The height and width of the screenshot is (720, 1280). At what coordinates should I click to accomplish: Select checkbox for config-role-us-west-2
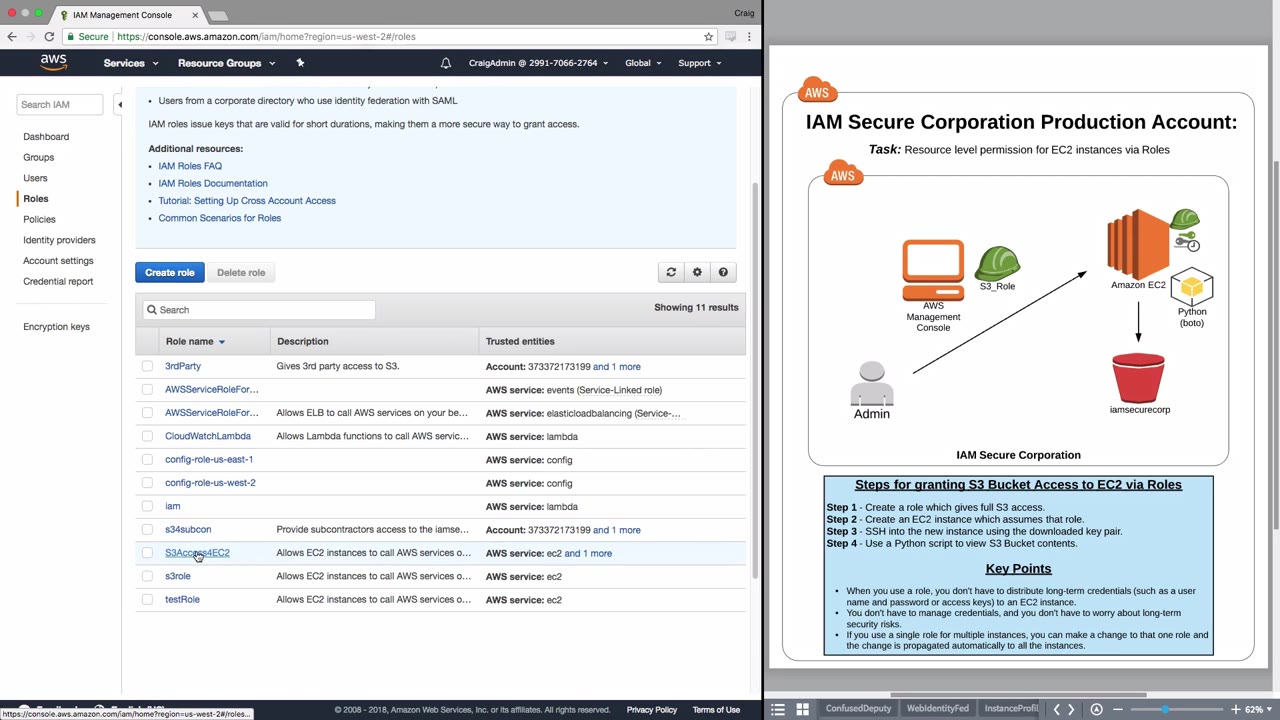[147, 483]
